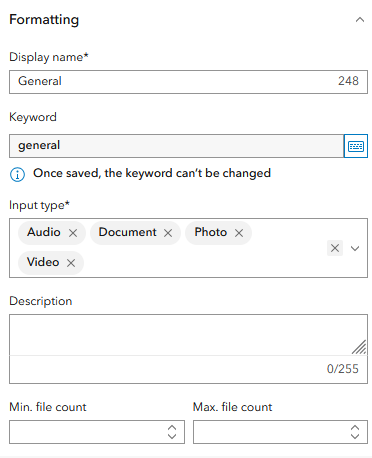
Task: Select the Document tag label
Action: point(127,232)
